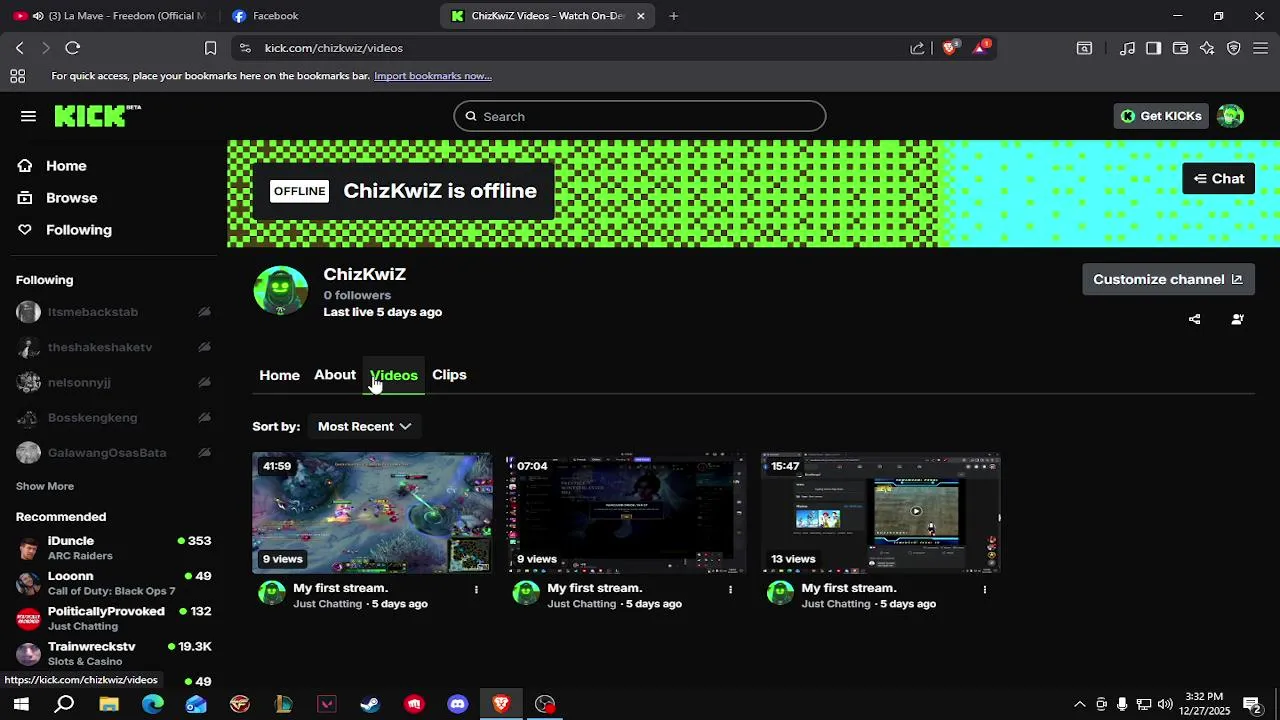Screen dimensions: 1280x720
Task: Select the Videos channel tab
Action: point(394,375)
